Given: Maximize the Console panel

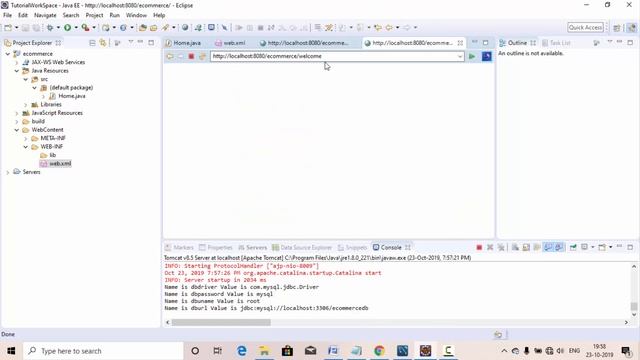Looking at the screenshot, I should [x=630, y=247].
